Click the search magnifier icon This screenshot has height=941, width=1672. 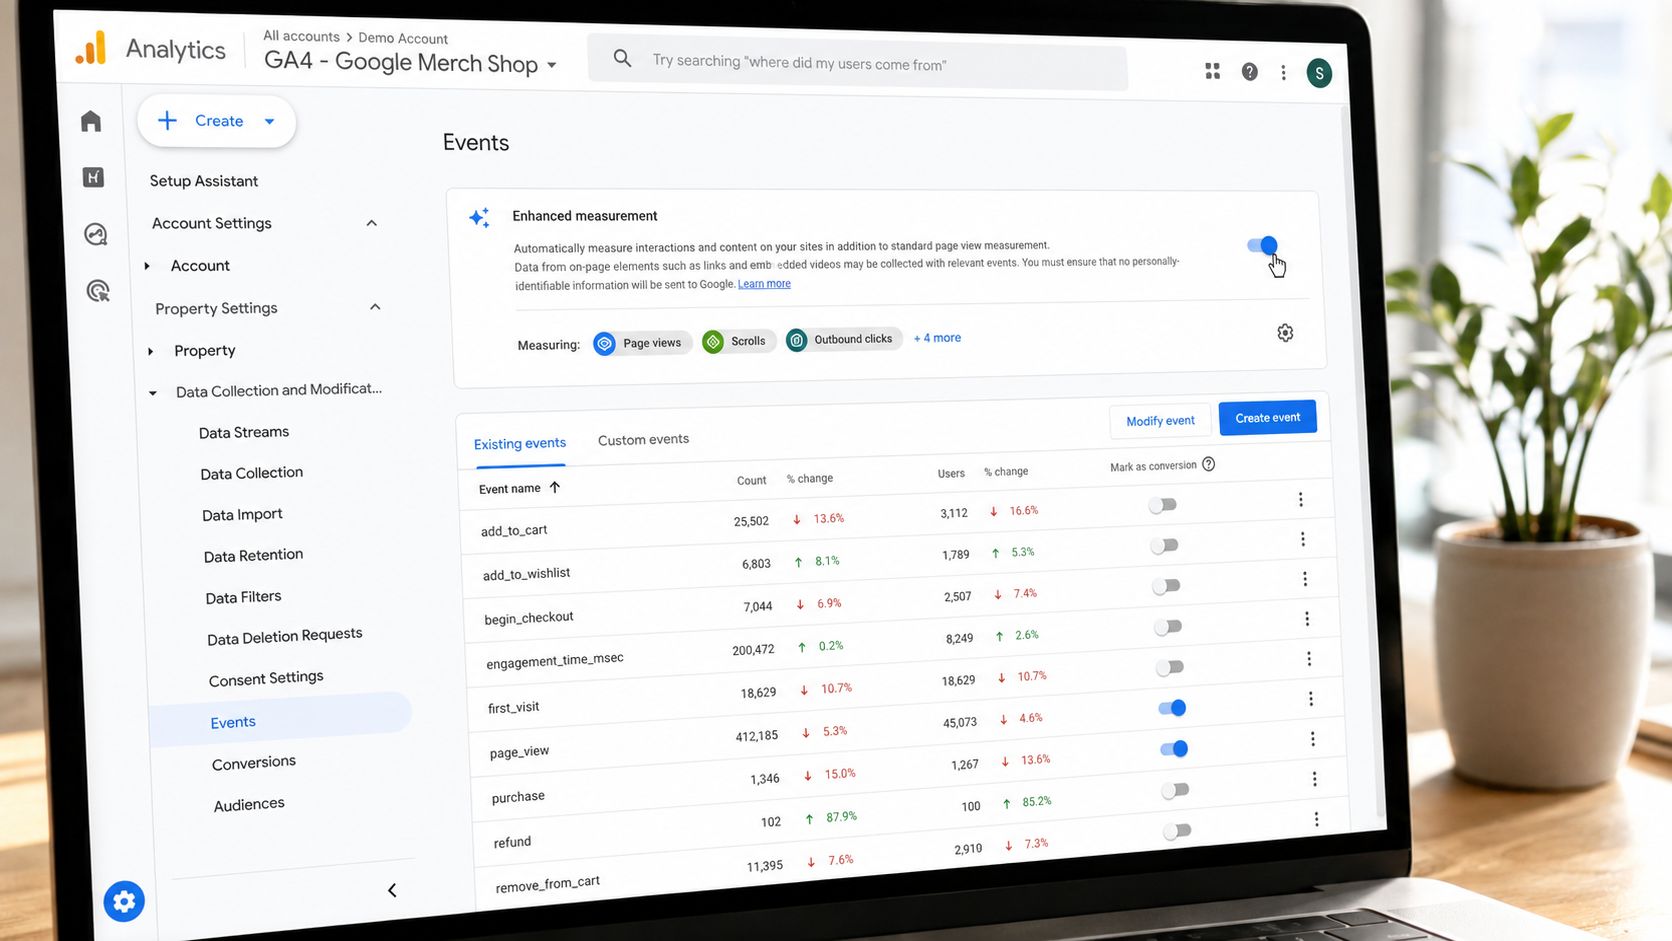click(x=622, y=59)
